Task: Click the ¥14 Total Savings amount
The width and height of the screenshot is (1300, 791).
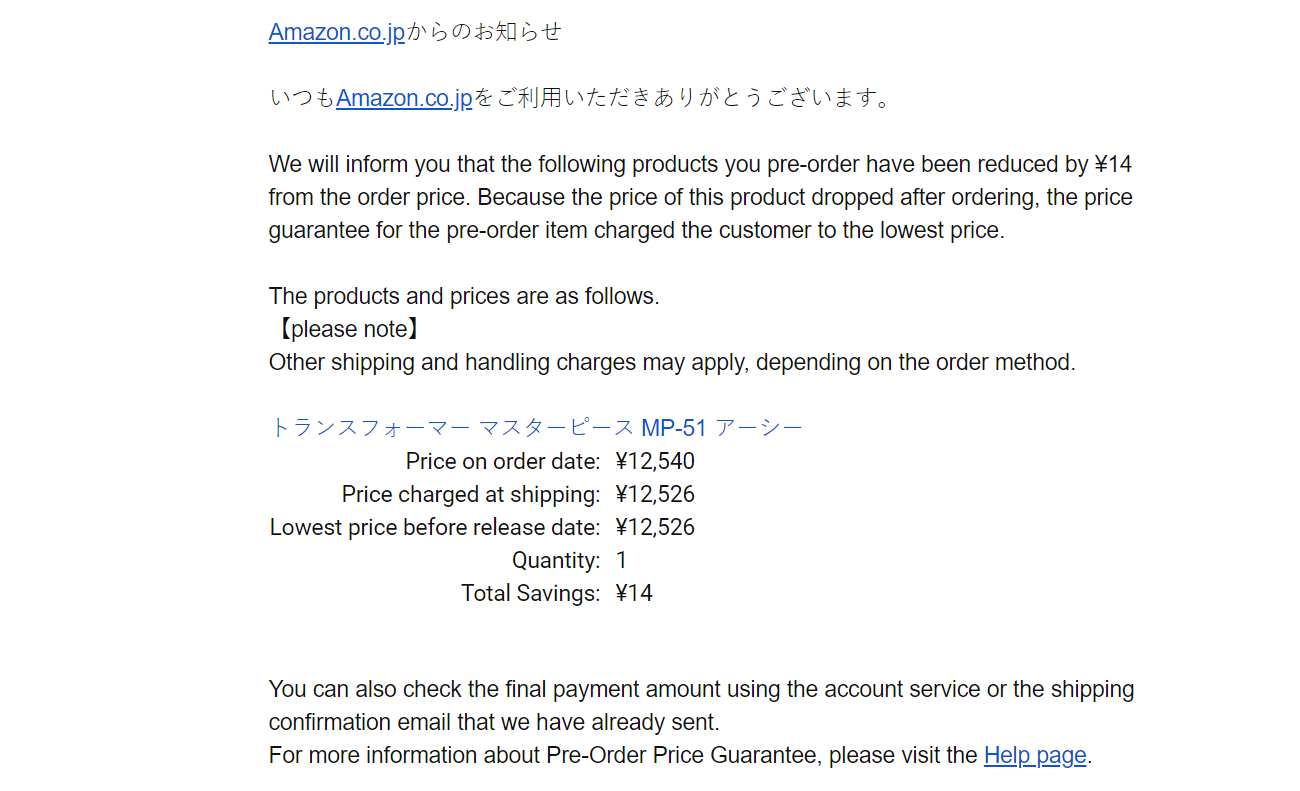Action: [x=634, y=593]
